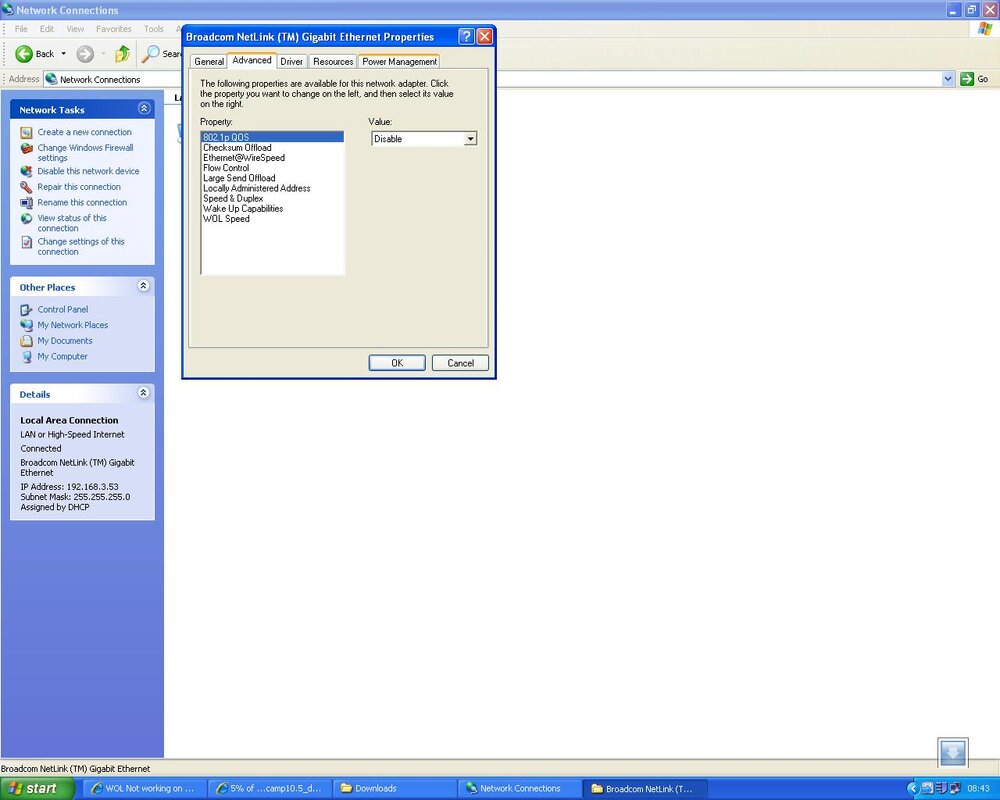The height and width of the screenshot is (800, 1000).
Task: Switch to WOL Not working taskbar item
Action: [x=143, y=789]
